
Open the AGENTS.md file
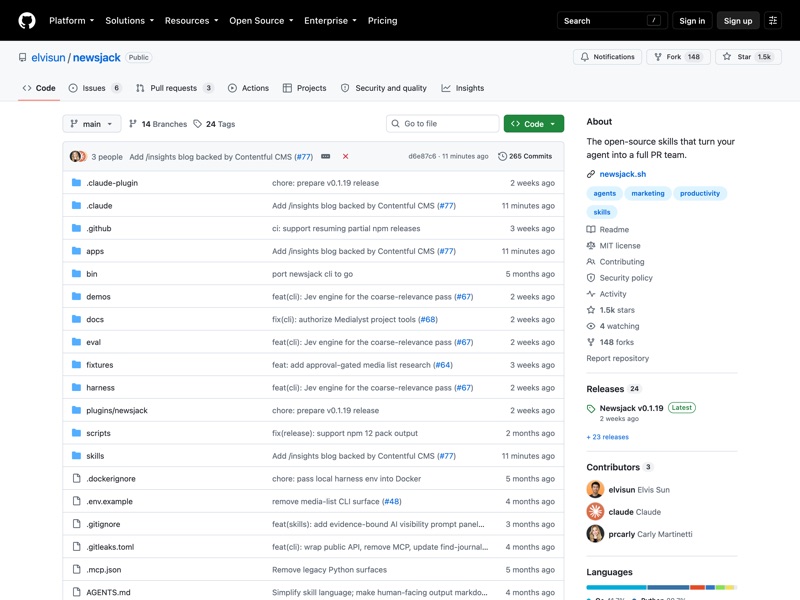click(108, 592)
